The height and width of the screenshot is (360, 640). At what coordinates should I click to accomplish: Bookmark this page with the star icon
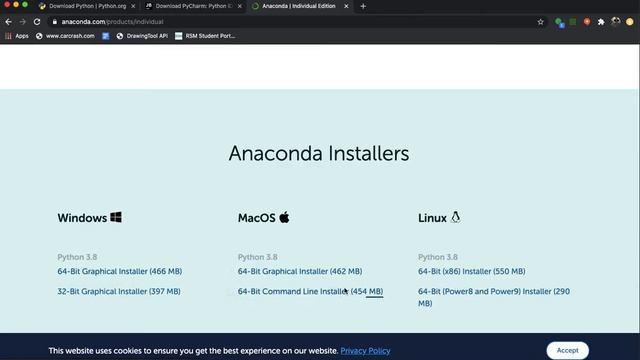click(x=540, y=22)
